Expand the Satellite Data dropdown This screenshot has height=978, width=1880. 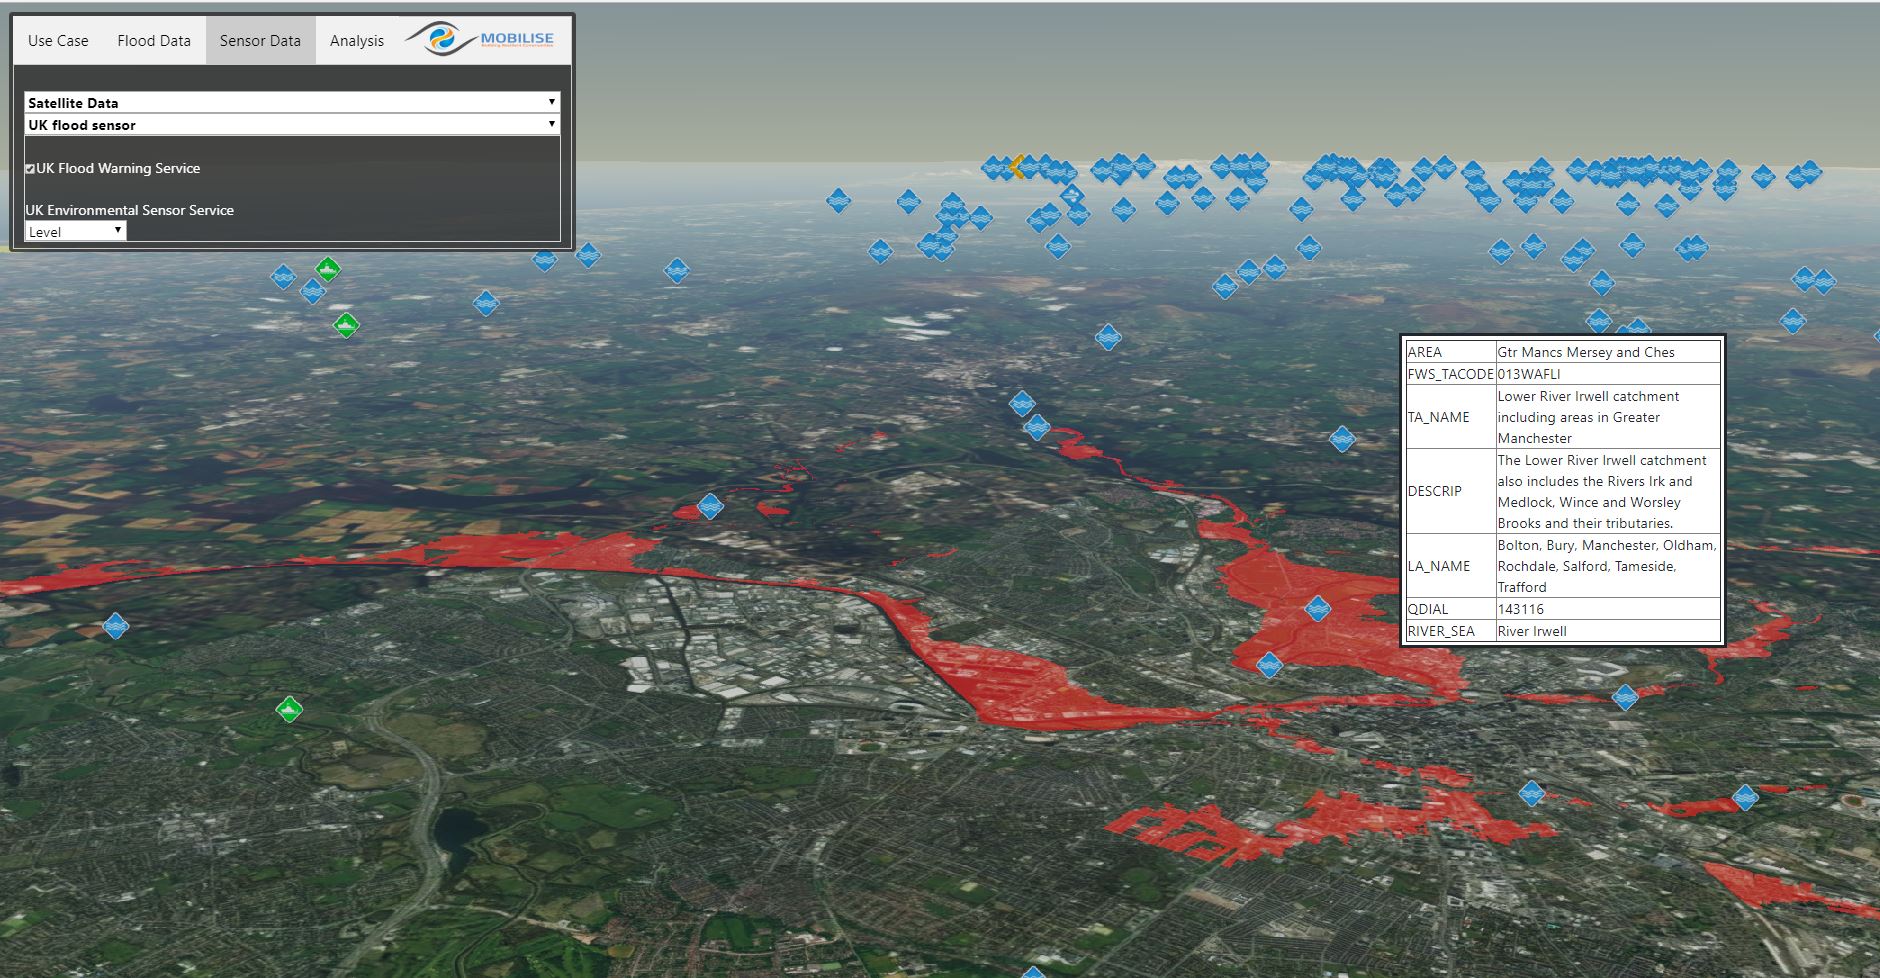(x=291, y=102)
